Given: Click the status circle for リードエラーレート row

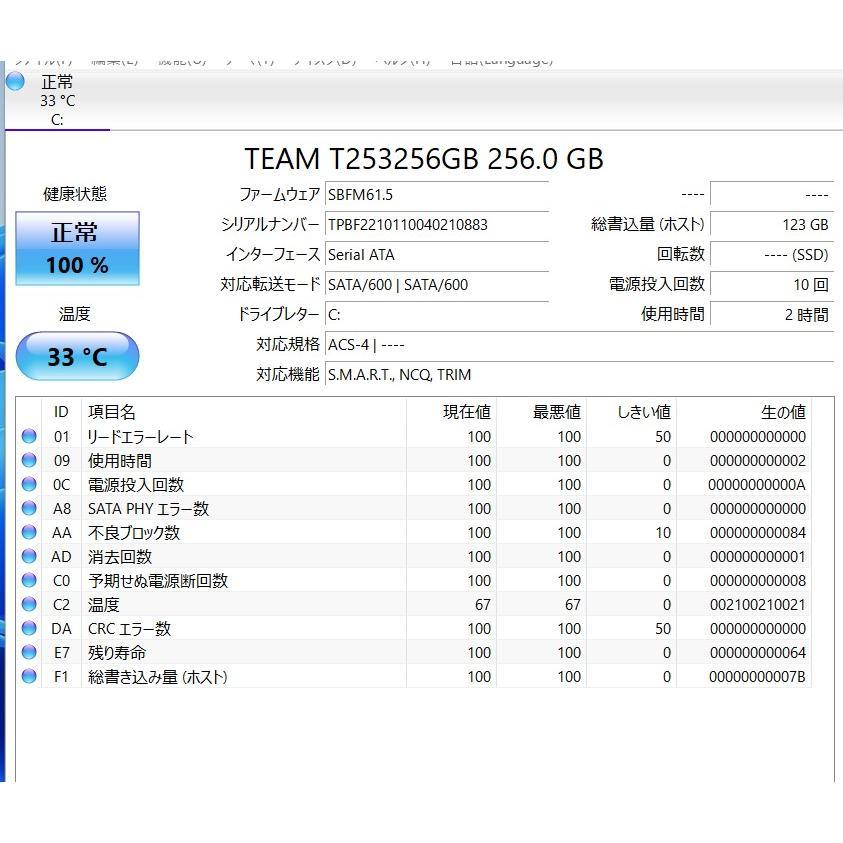Looking at the screenshot, I should point(29,436).
